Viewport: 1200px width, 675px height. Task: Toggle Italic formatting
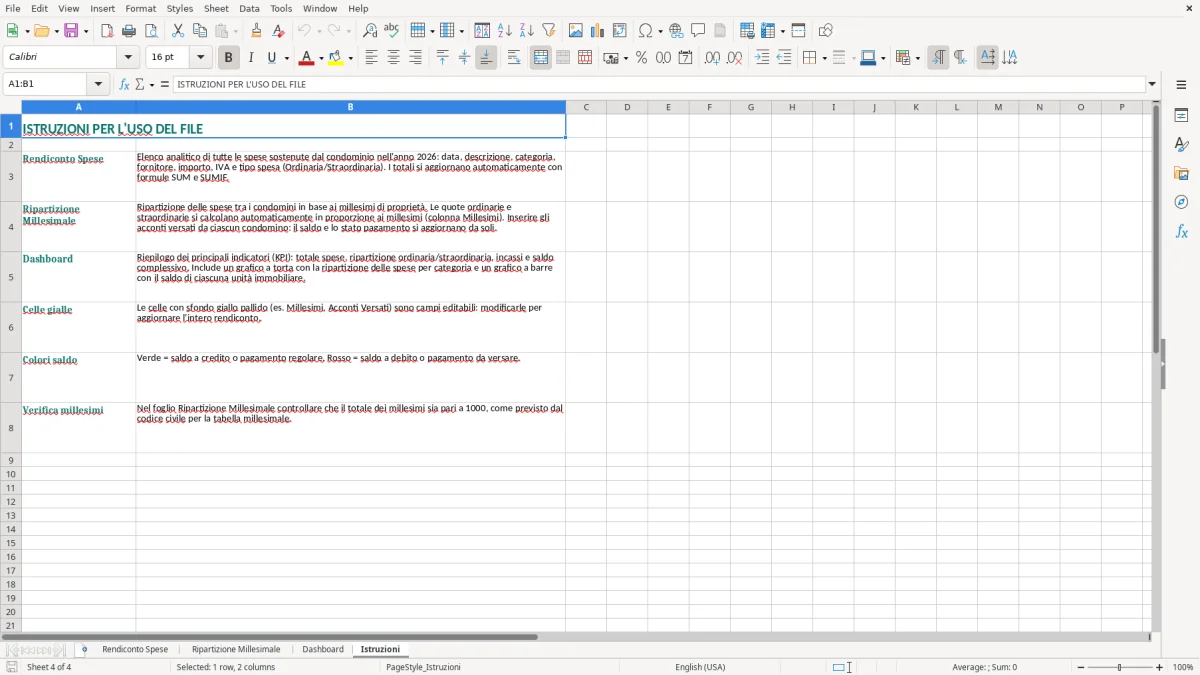250,58
